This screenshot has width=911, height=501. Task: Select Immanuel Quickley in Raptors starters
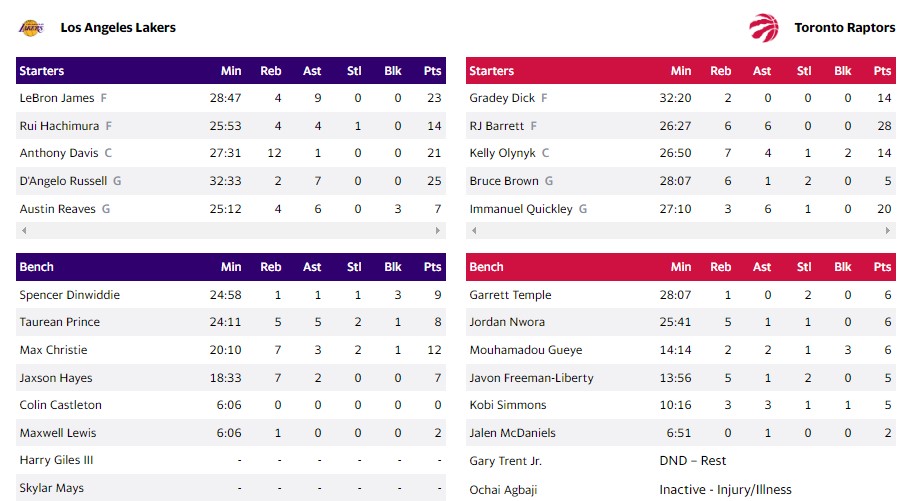point(521,209)
